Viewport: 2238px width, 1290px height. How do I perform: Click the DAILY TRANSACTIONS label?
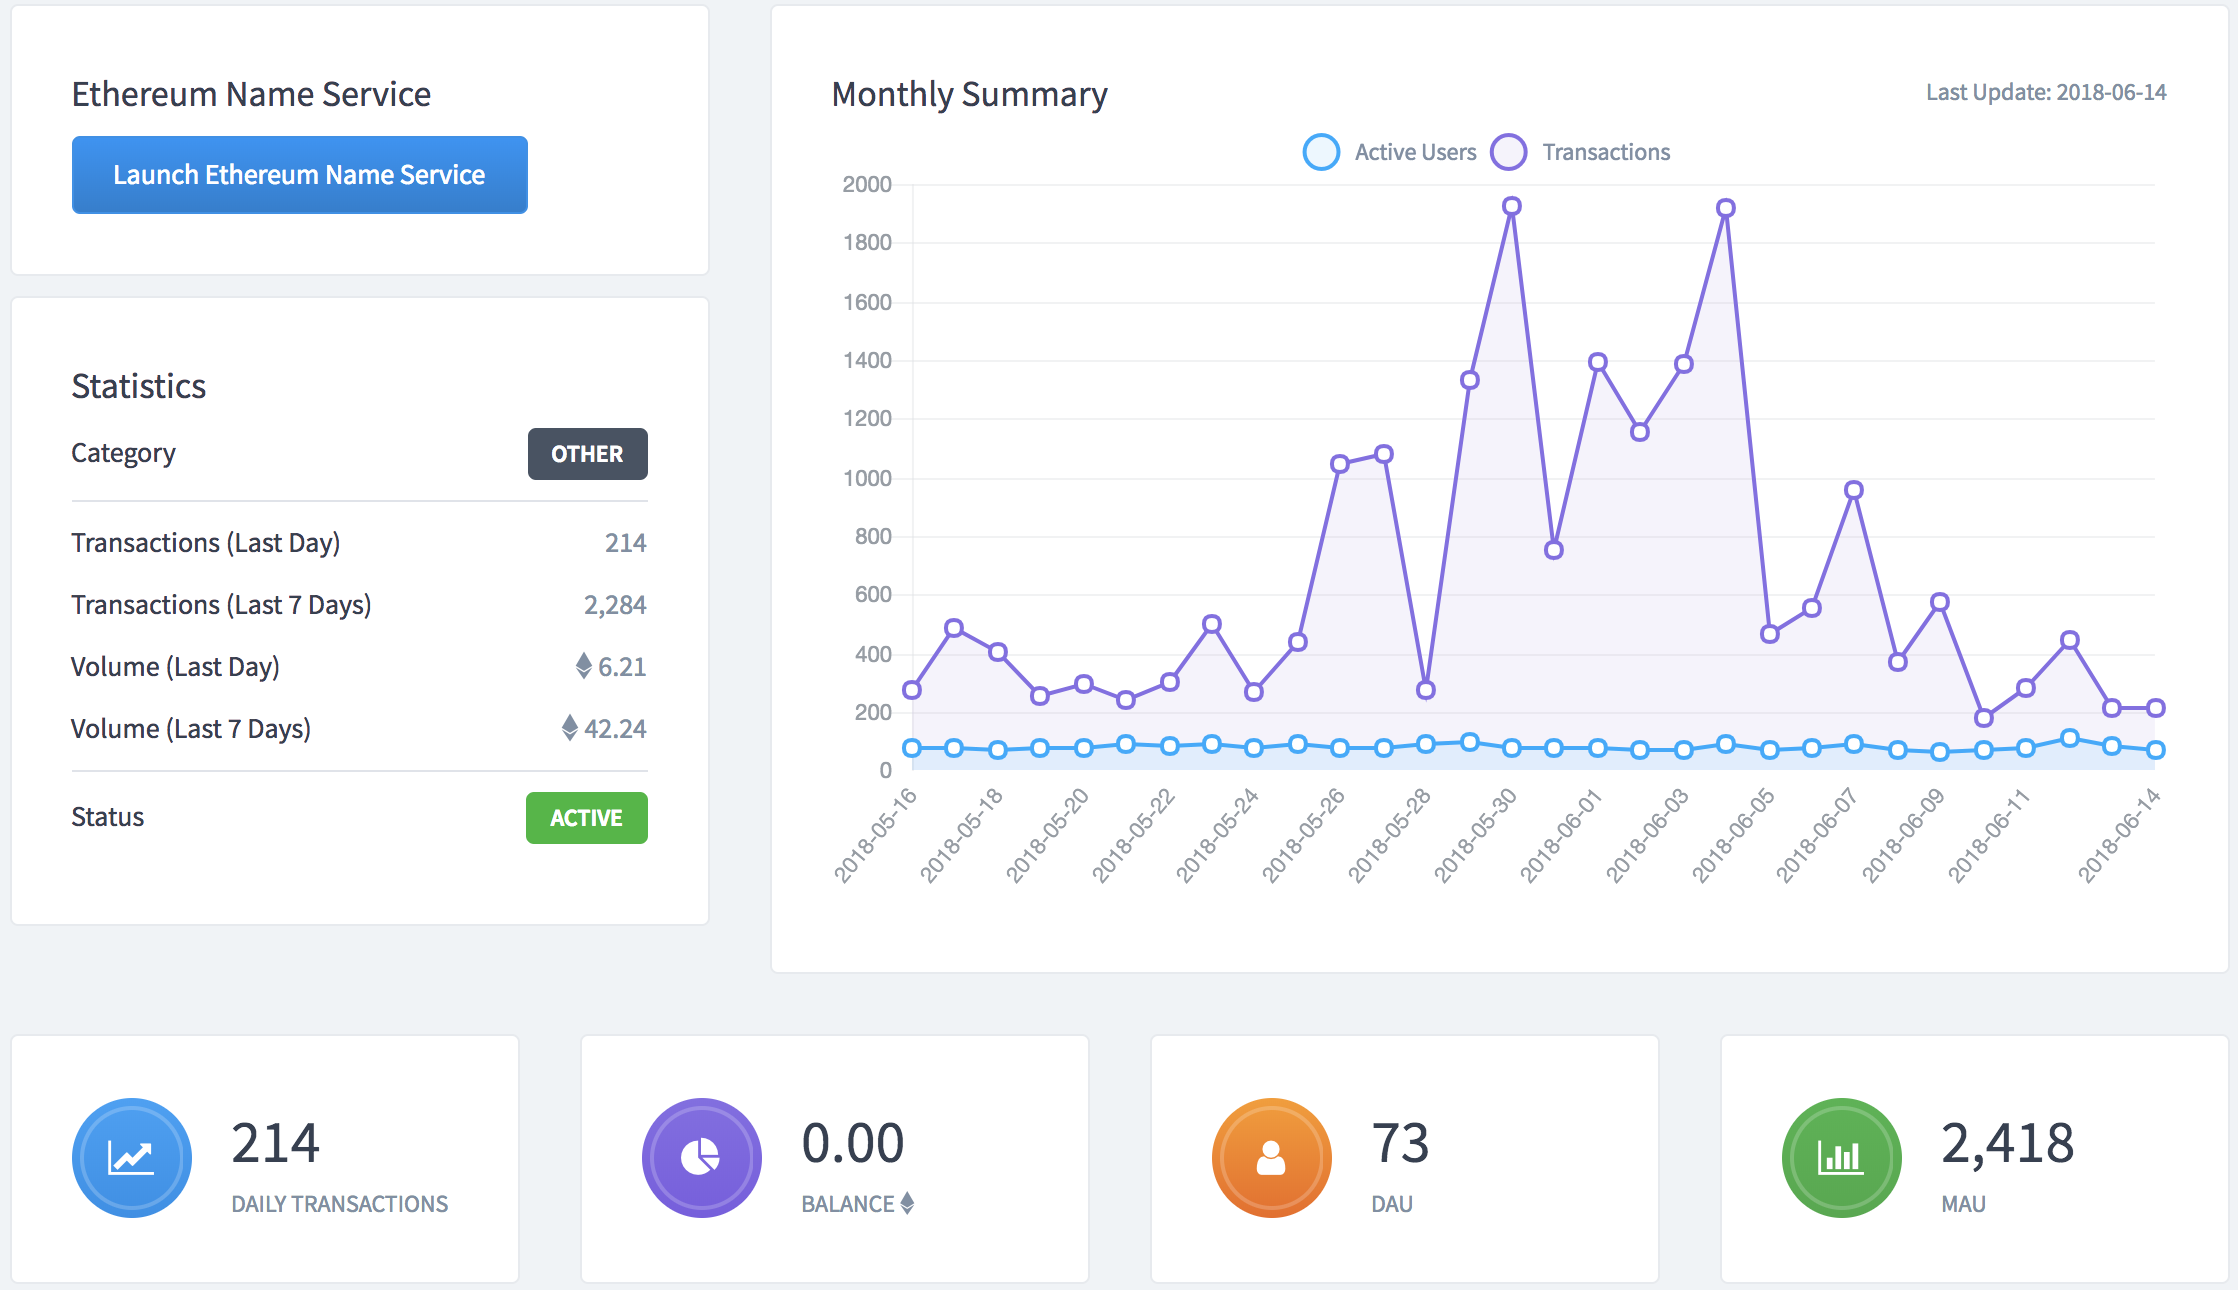(x=340, y=1204)
